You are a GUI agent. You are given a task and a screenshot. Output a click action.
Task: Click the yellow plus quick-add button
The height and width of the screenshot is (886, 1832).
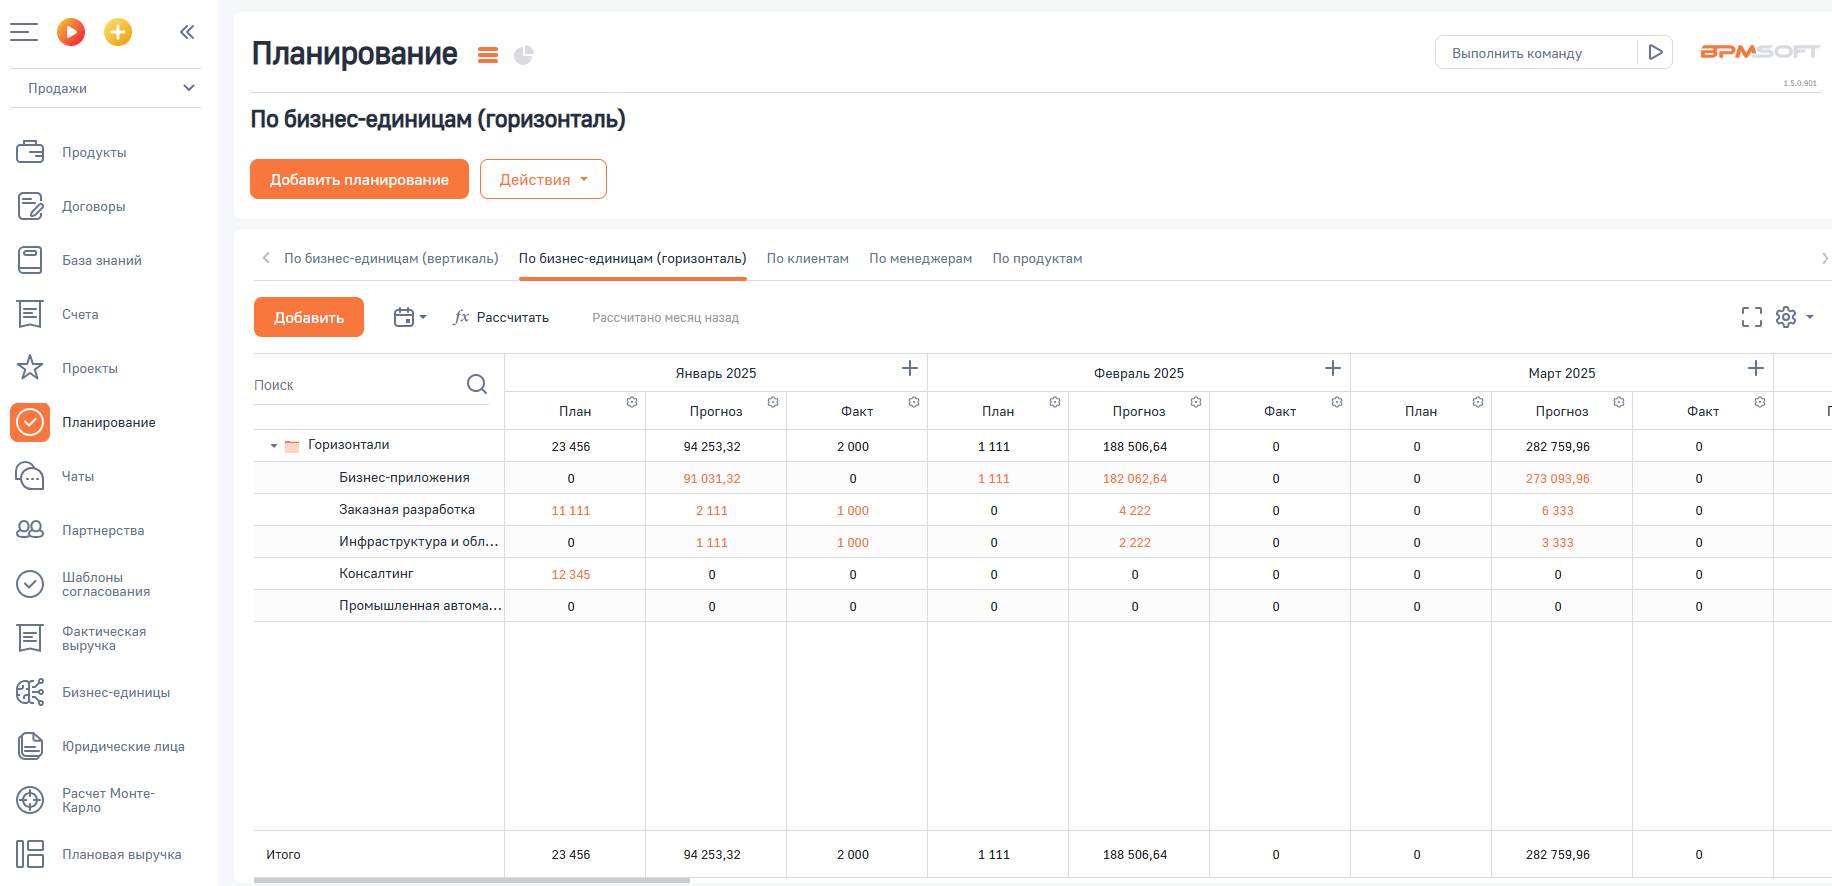coord(118,32)
